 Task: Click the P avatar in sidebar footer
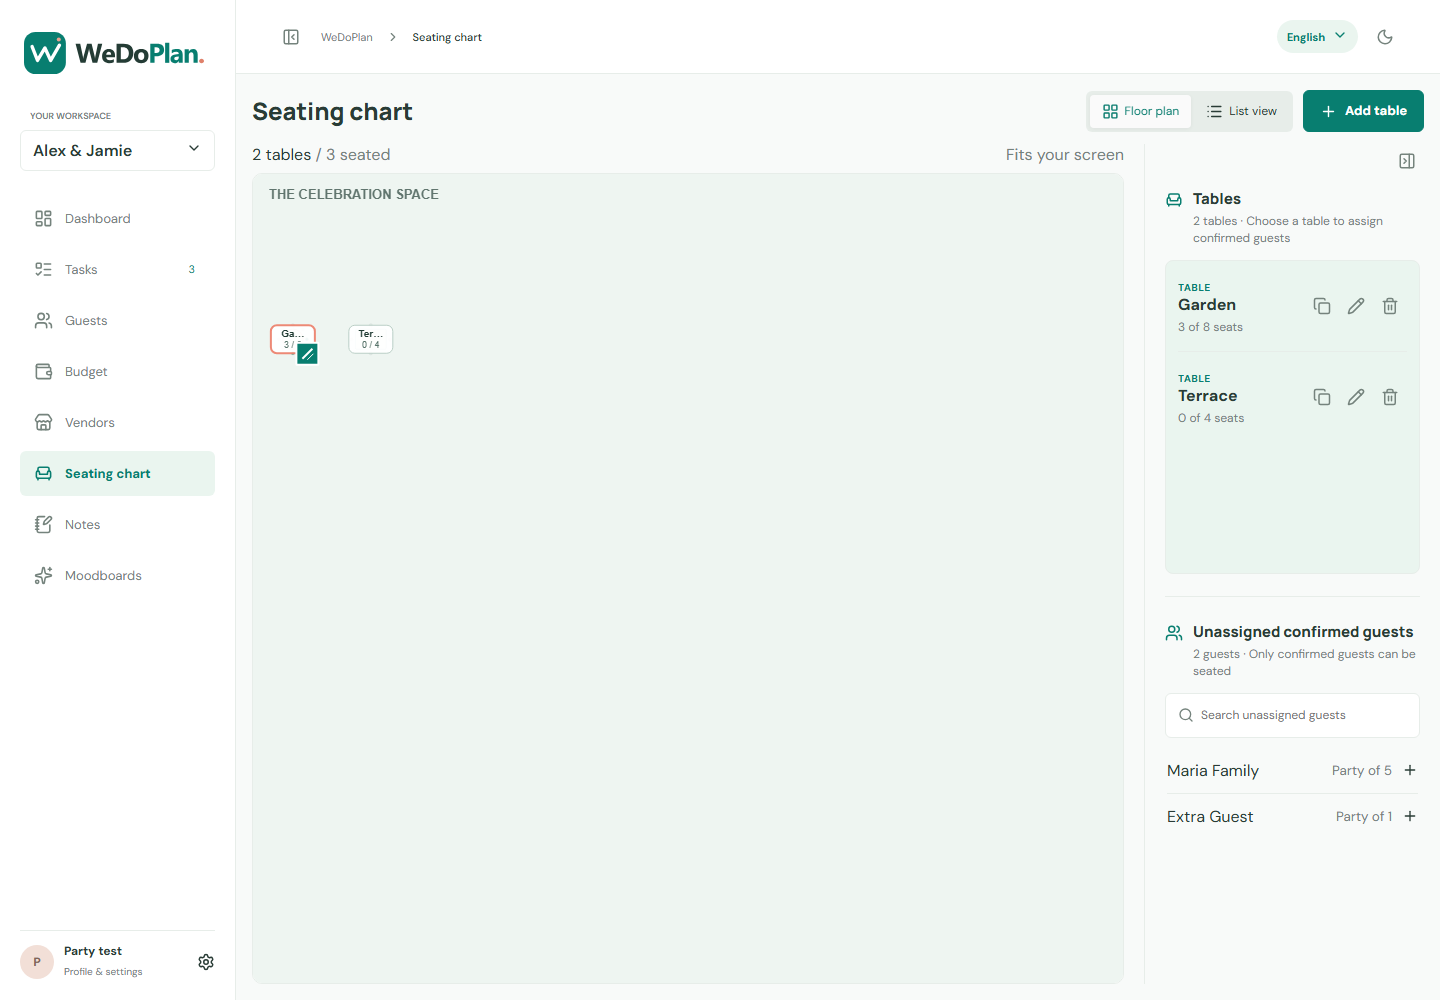point(37,962)
